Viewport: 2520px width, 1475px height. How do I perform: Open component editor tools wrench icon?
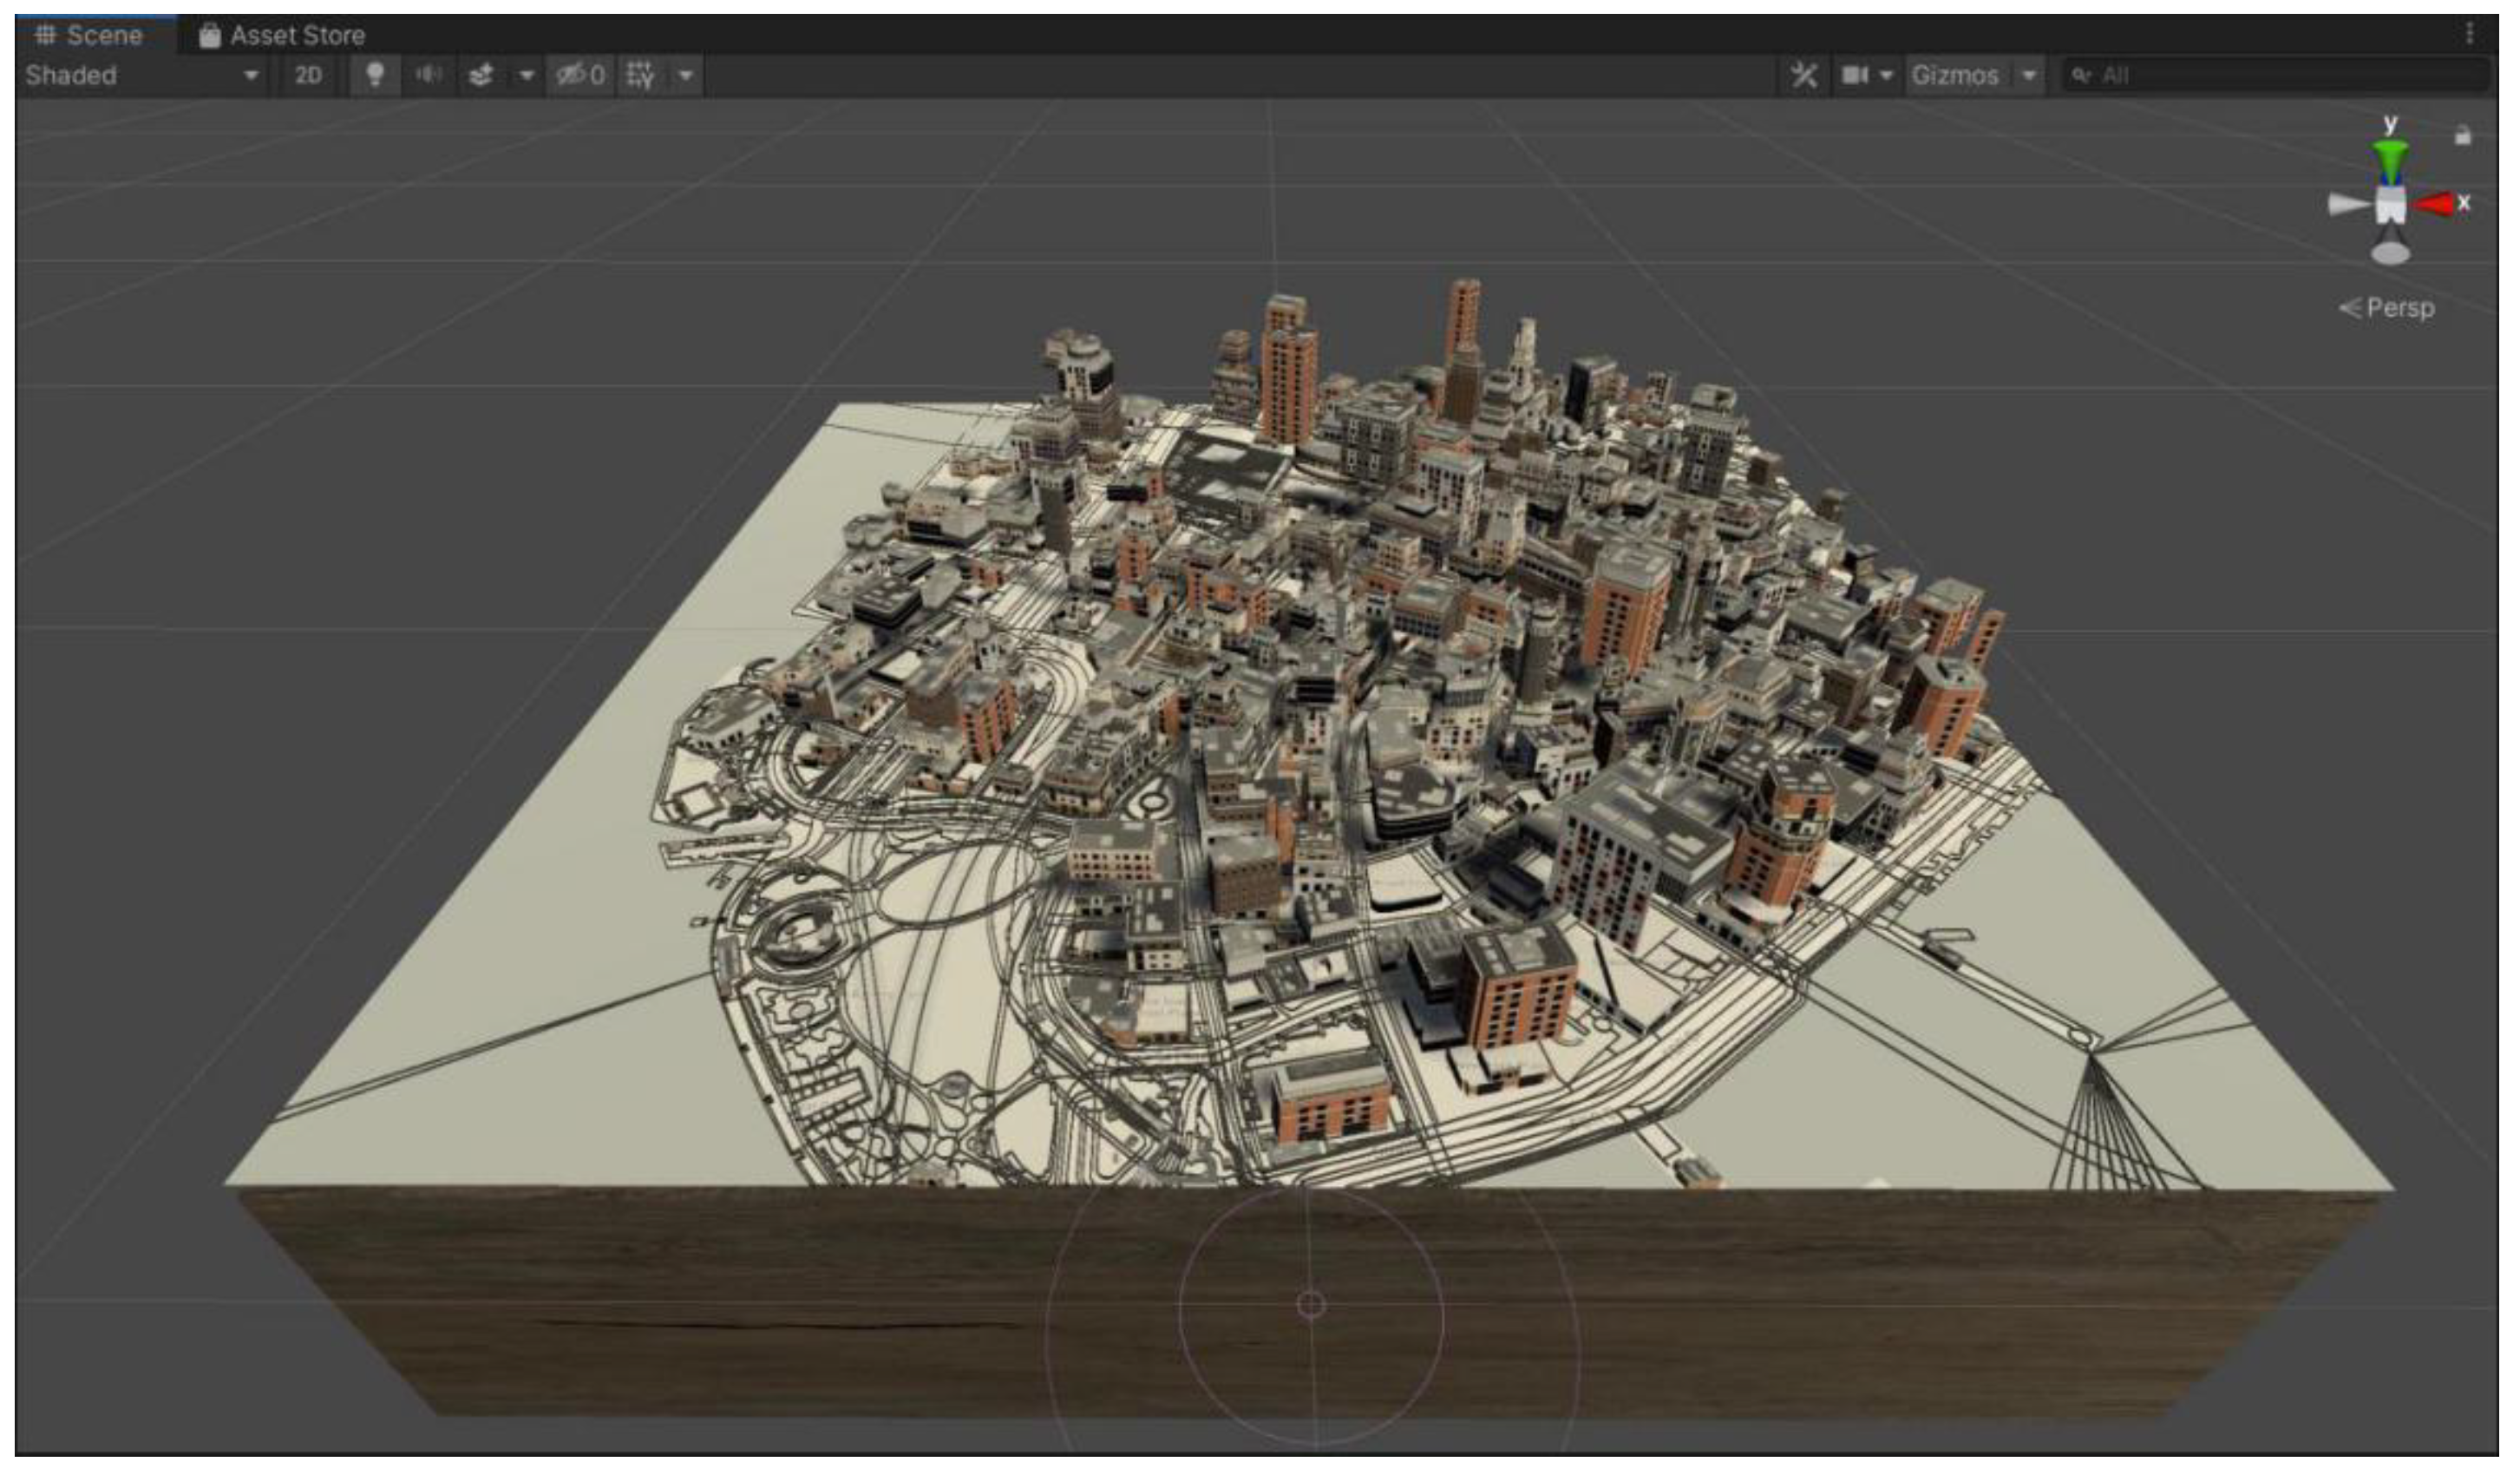[1803, 75]
